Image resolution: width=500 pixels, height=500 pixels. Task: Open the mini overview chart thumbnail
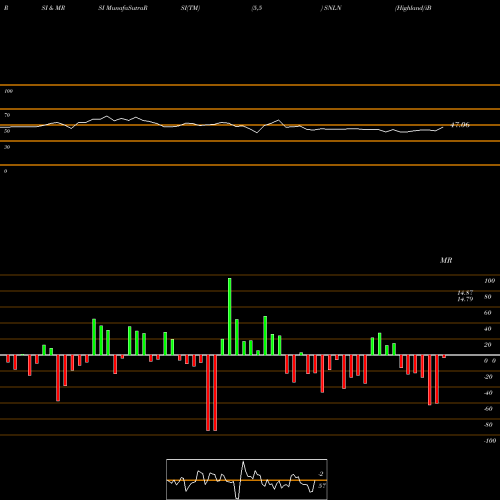point(247,479)
